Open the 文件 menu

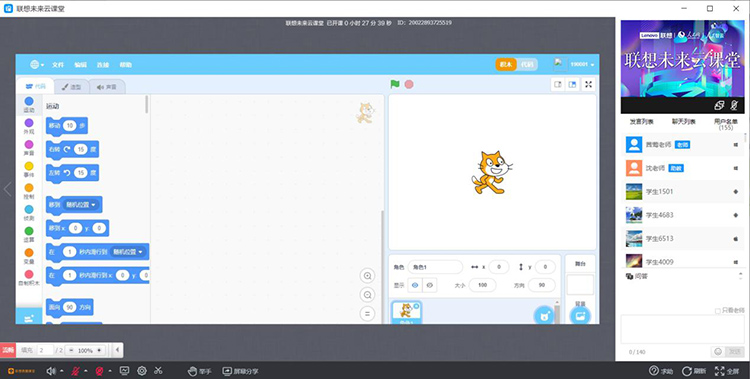(x=58, y=65)
